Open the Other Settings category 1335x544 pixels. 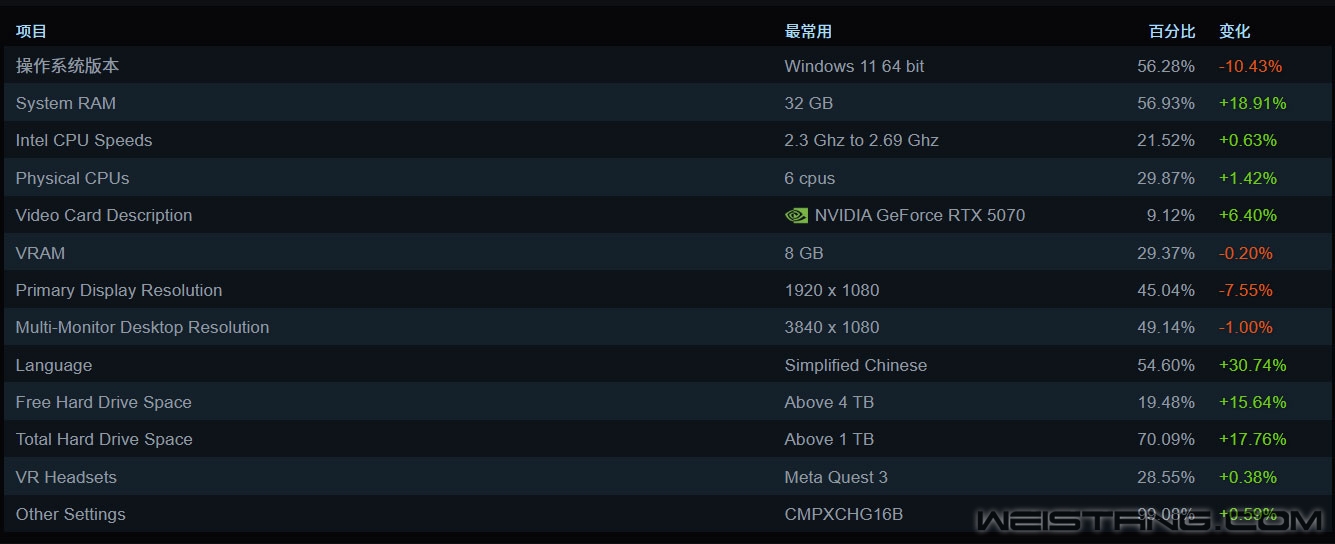click(x=71, y=514)
